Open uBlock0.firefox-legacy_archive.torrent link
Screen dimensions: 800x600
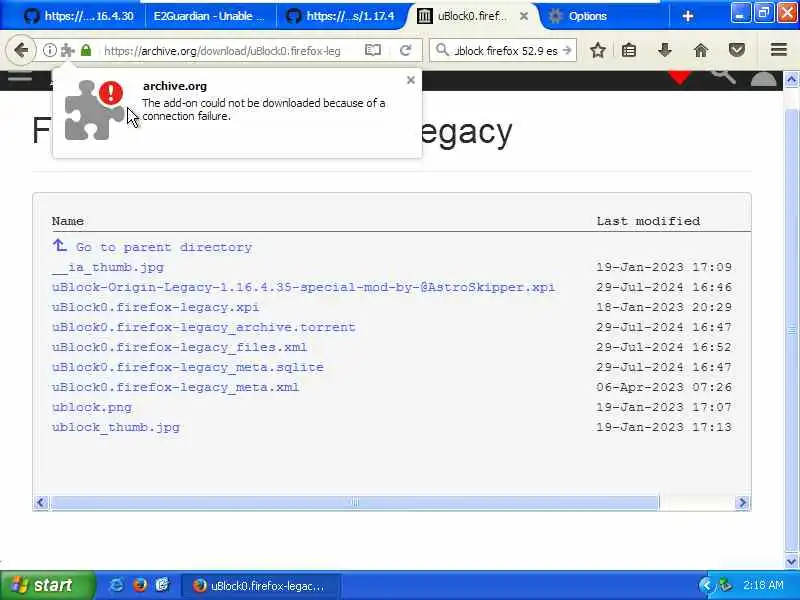203,327
